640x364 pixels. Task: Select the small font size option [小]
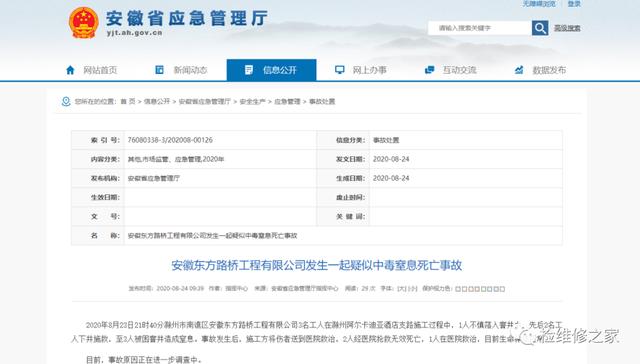(x=413, y=289)
